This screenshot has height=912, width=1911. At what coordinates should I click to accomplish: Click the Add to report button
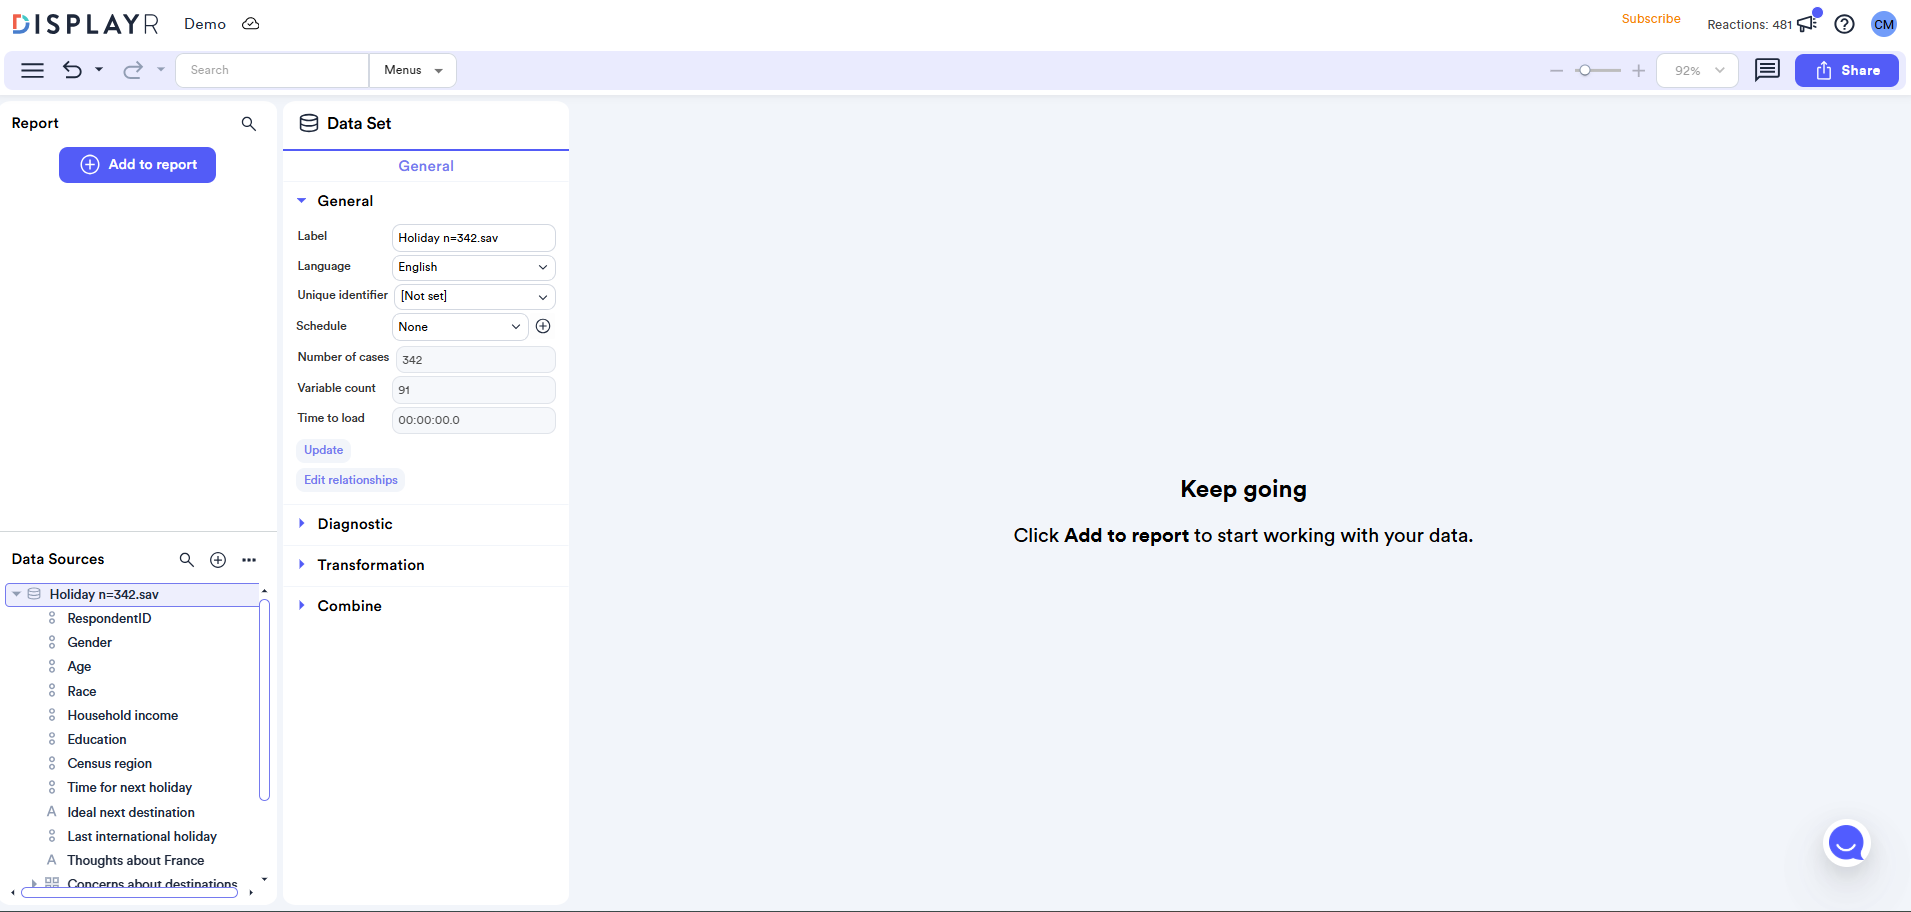[x=137, y=164]
